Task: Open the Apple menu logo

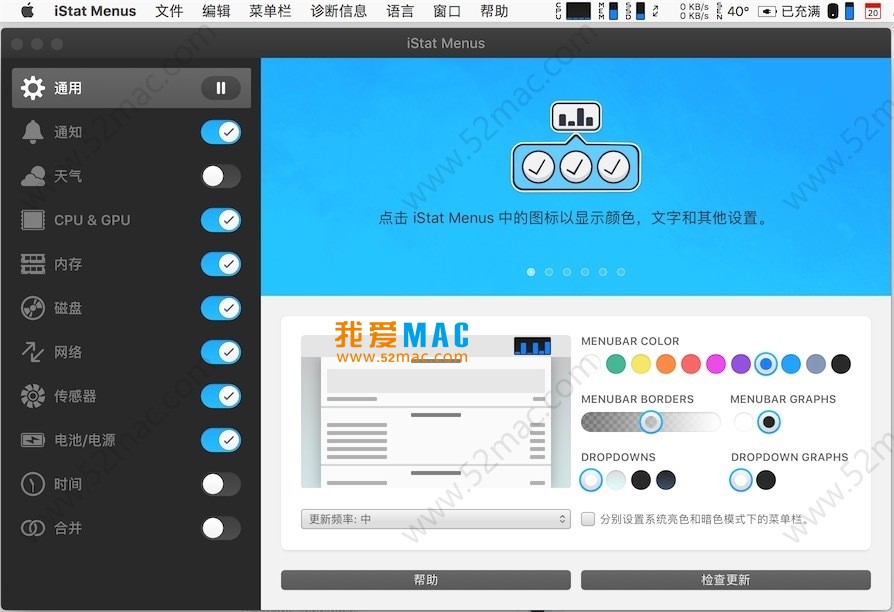Action: [27, 11]
